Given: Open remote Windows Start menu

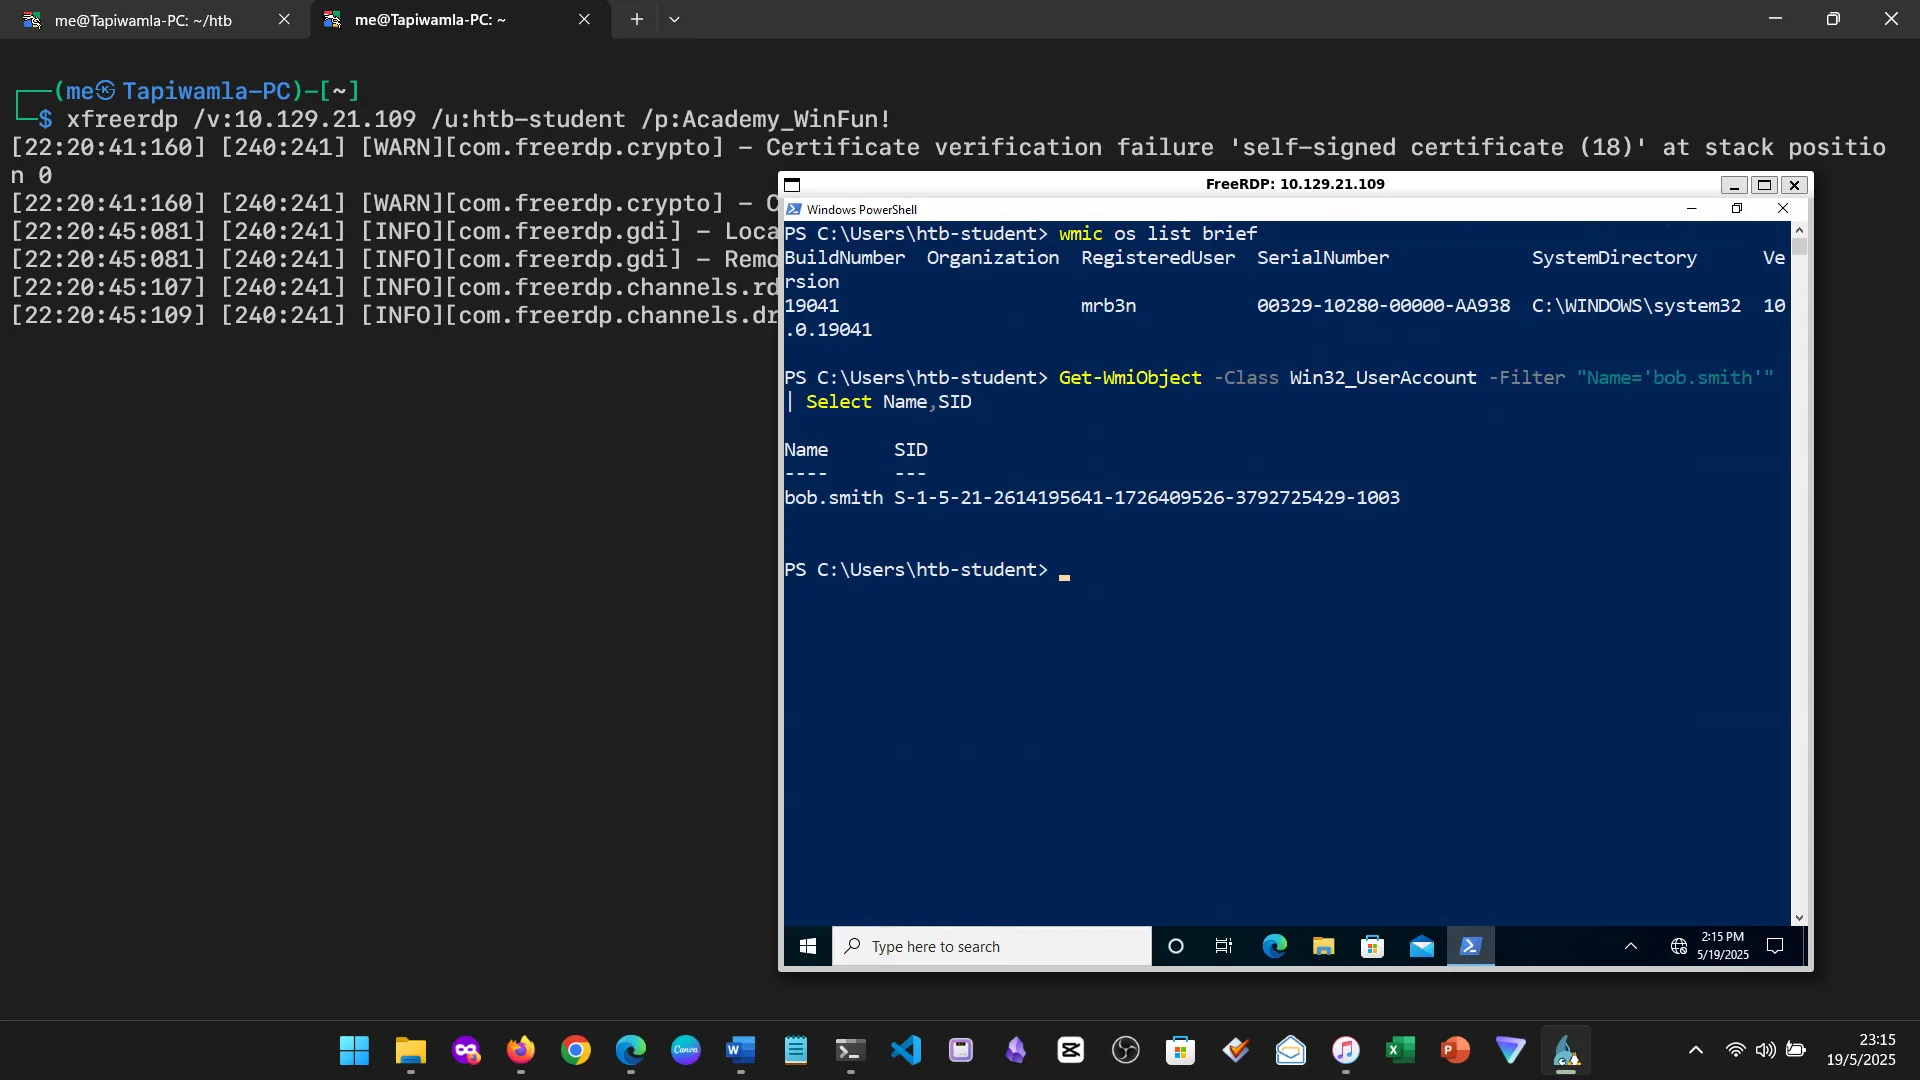Looking at the screenshot, I should point(808,946).
